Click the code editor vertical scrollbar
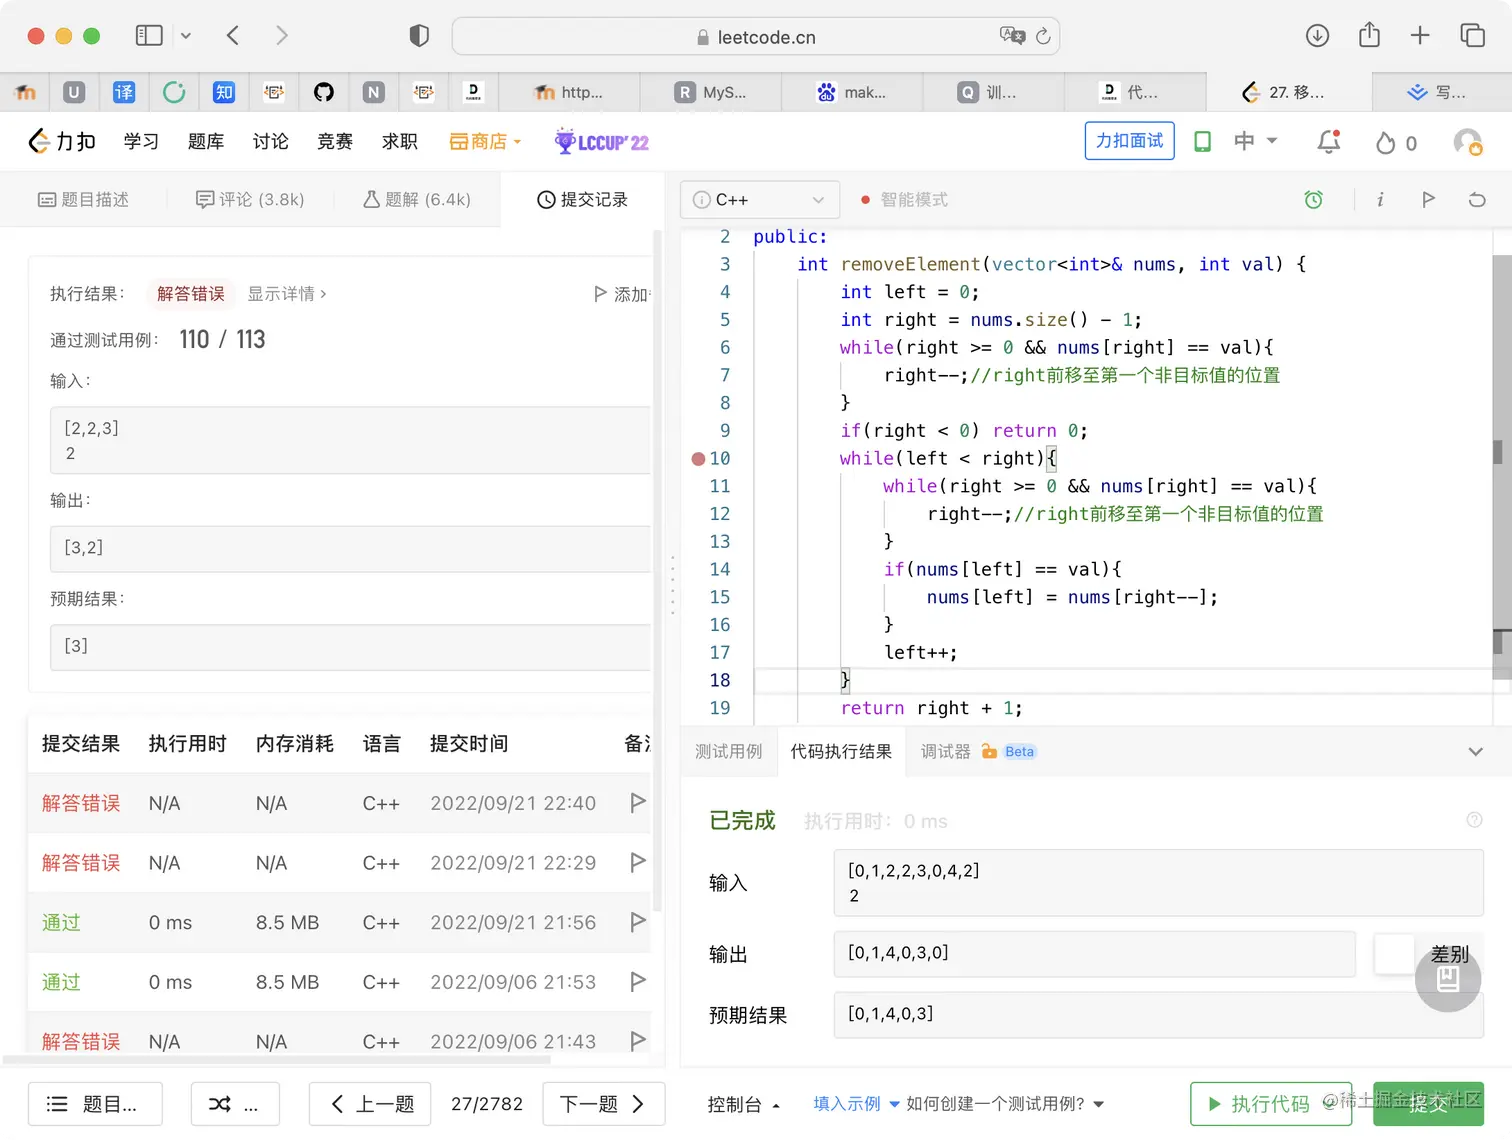Screen dimensions: 1512x1140 coord(1501,468)
